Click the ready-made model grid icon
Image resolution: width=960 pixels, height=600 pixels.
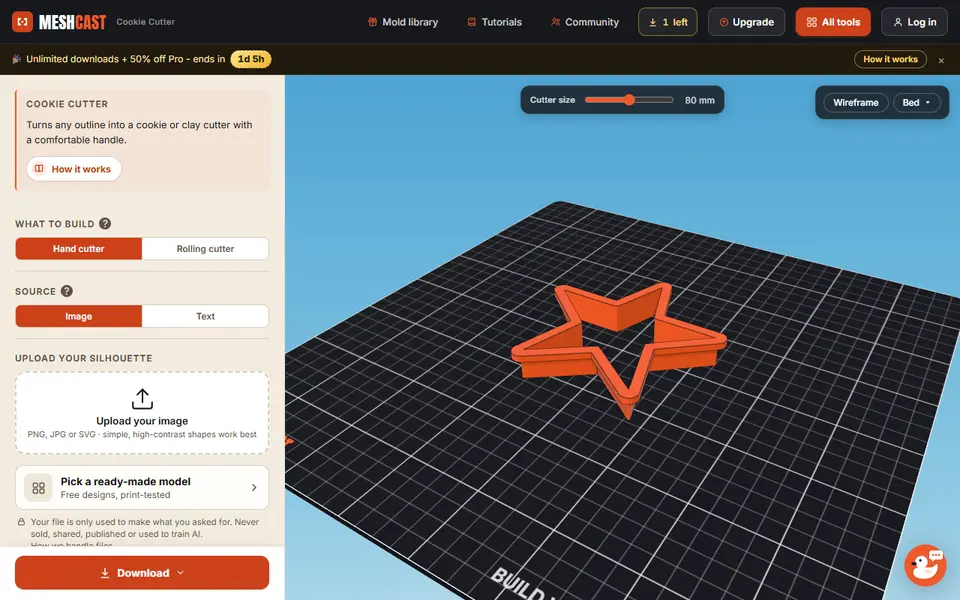tap(38, 488)
